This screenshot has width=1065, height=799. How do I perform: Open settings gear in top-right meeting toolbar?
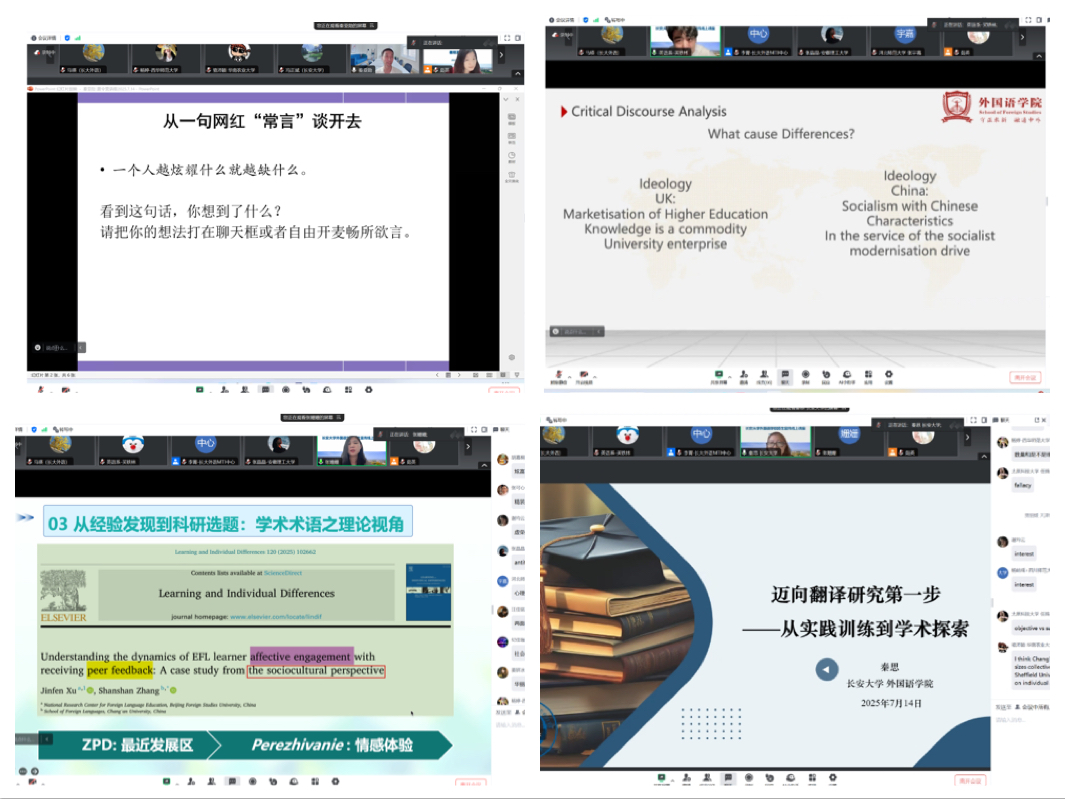tap(888, 375)
